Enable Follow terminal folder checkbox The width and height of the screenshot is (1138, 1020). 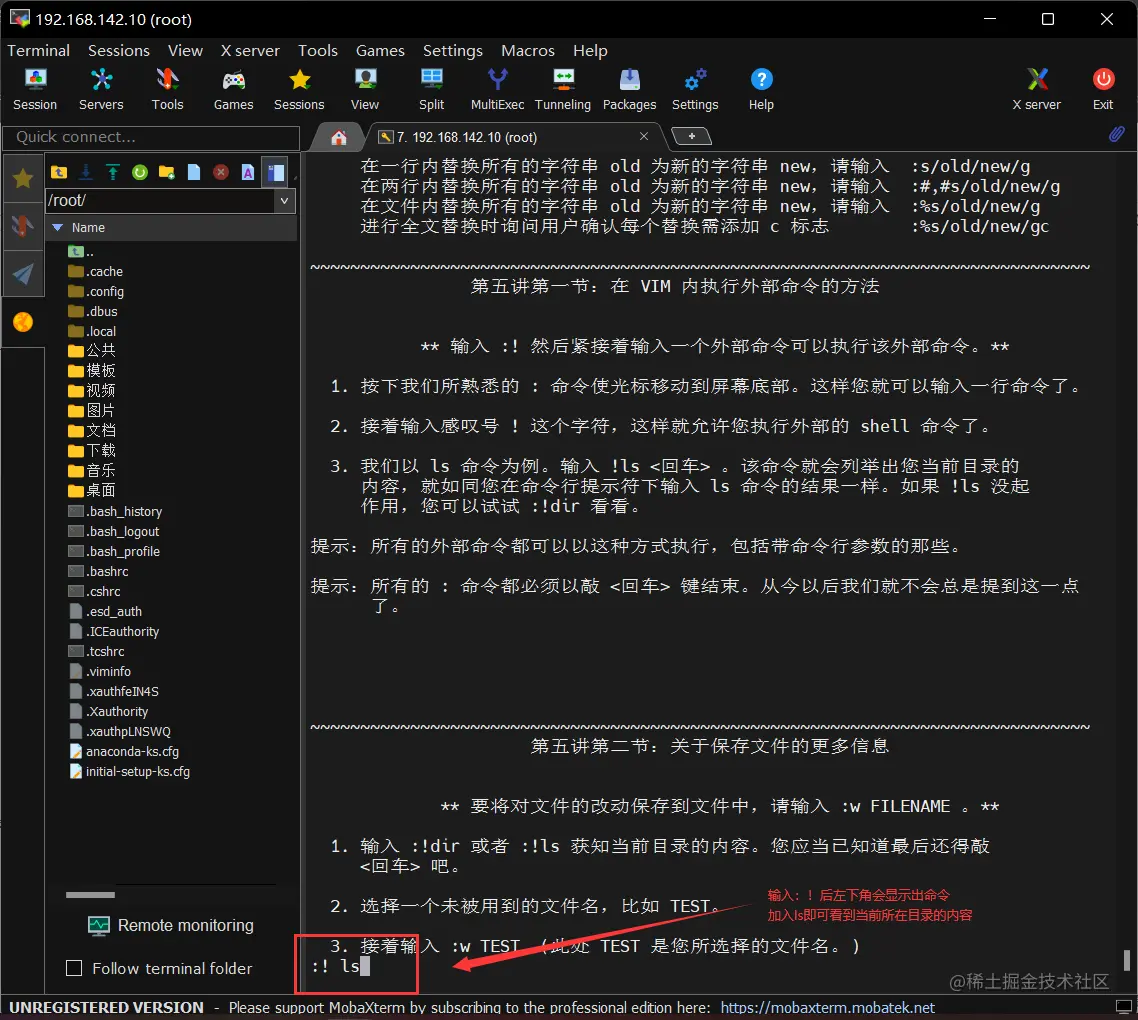(x=74, y=968)
